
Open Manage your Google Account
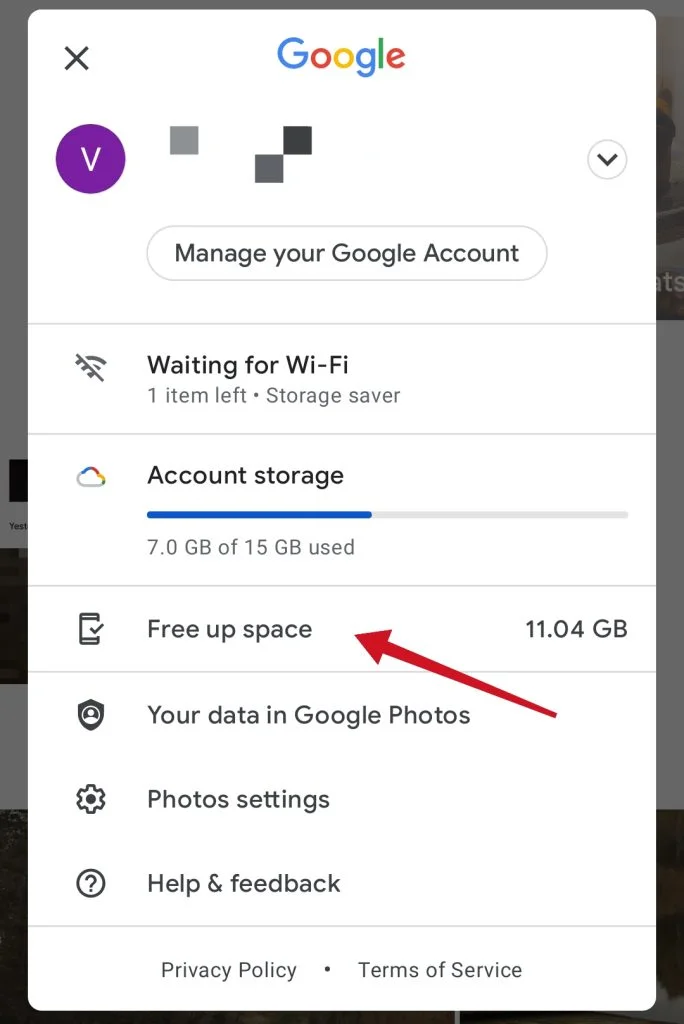(x=346, y=253)
